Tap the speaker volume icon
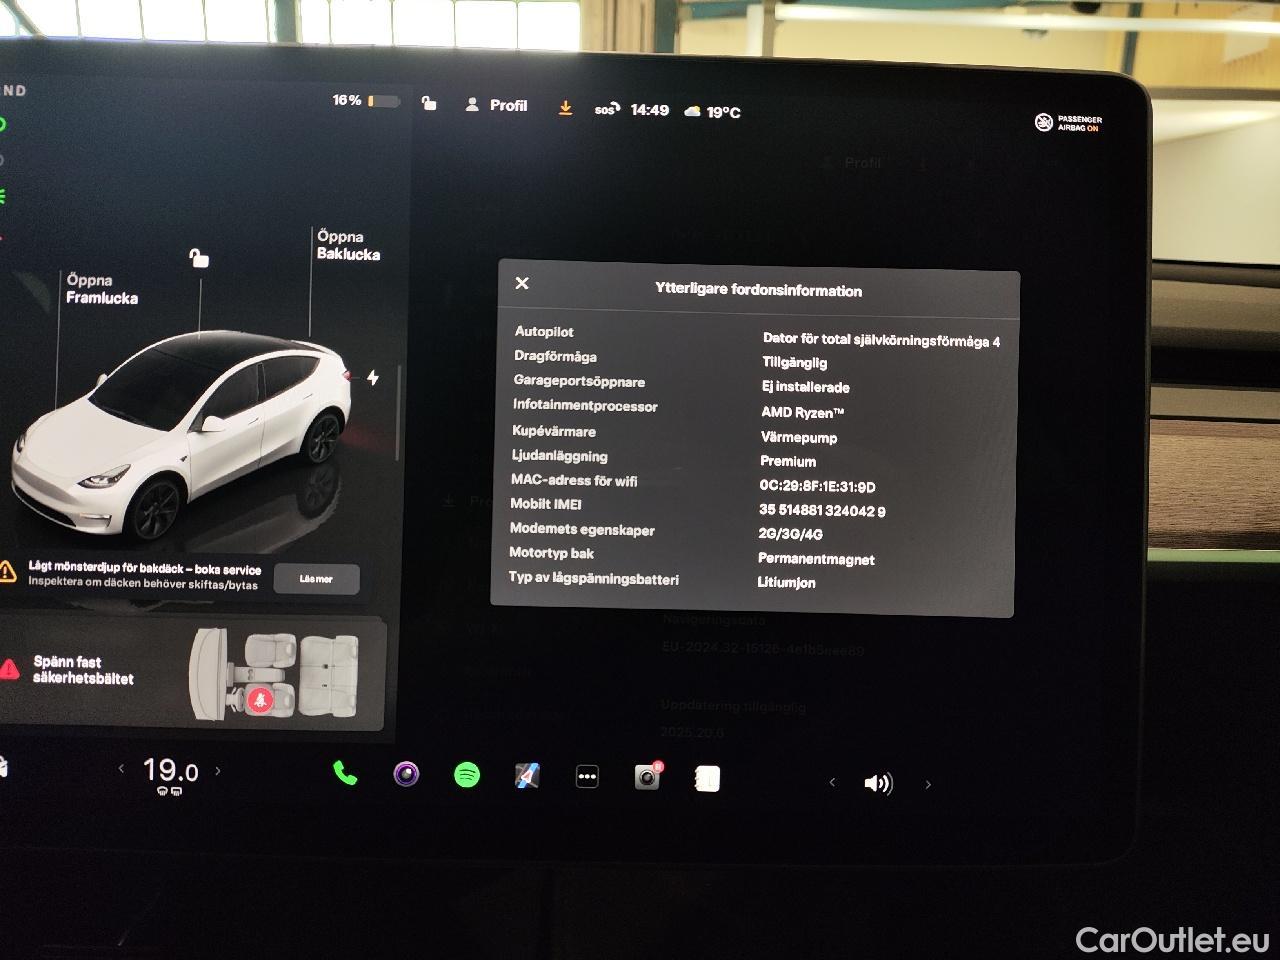The image size is (1280, 960). (x=878, y=783)
